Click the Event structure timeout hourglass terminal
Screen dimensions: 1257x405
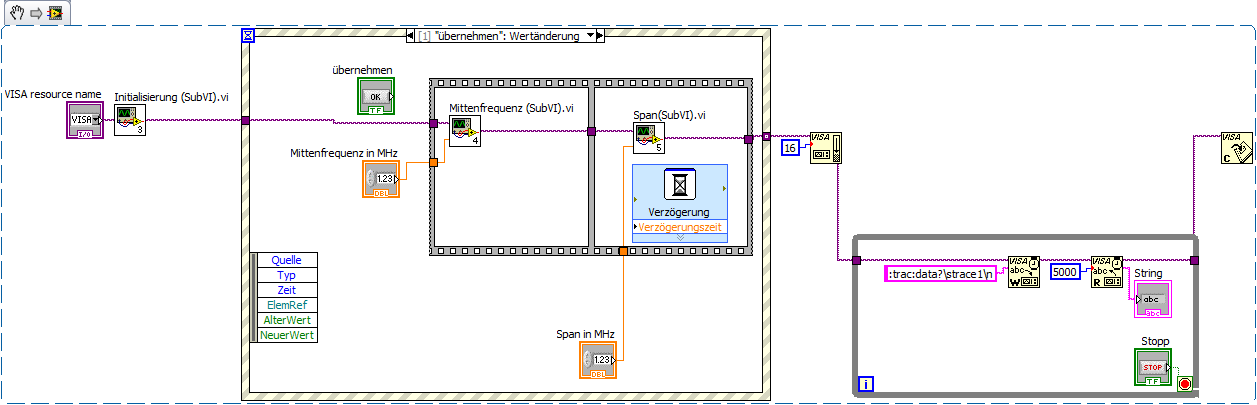click(249, 35)
